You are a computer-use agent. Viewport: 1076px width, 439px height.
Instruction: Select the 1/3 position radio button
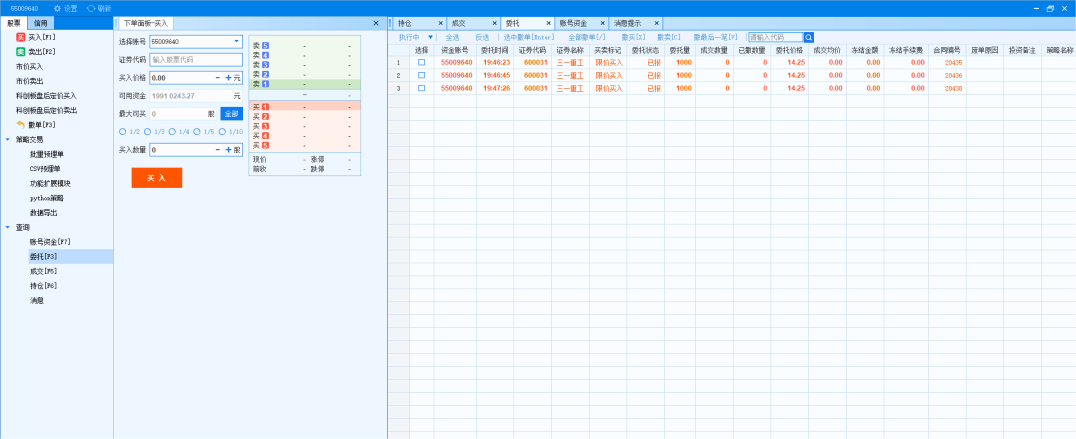point(148,132)
